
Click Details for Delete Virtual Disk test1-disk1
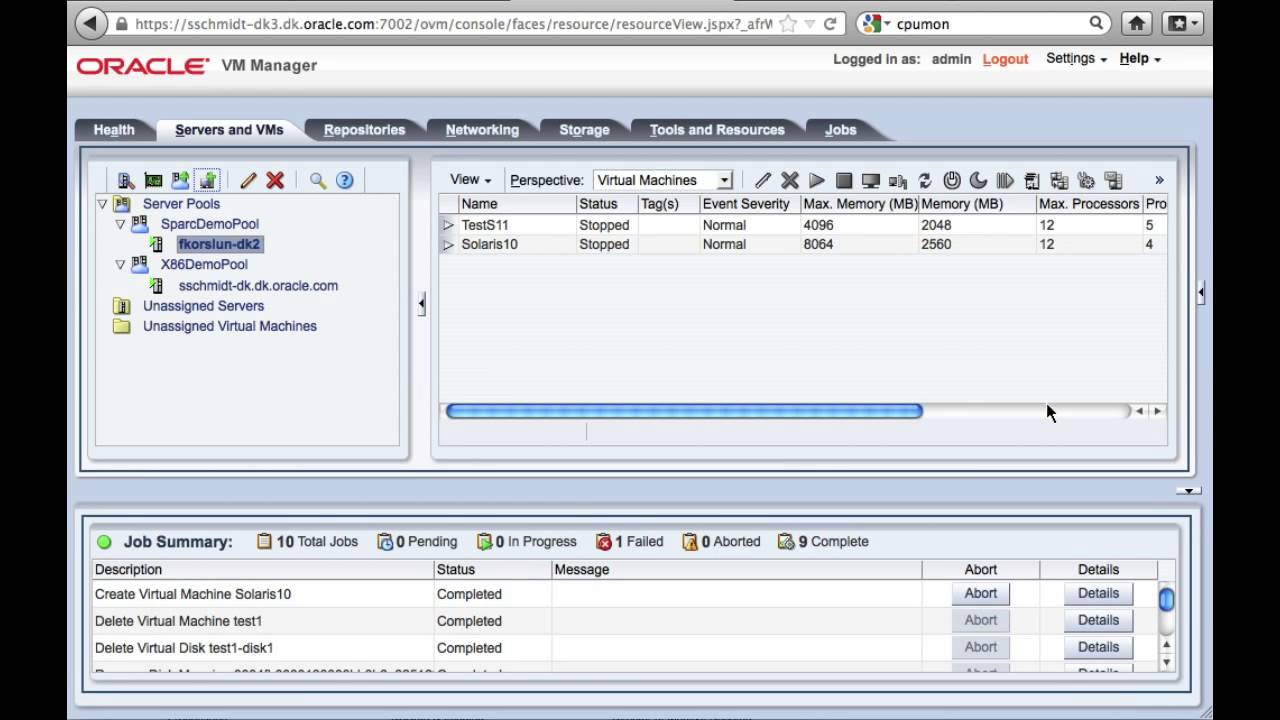pyautogui.click(x=1098, y=647)
